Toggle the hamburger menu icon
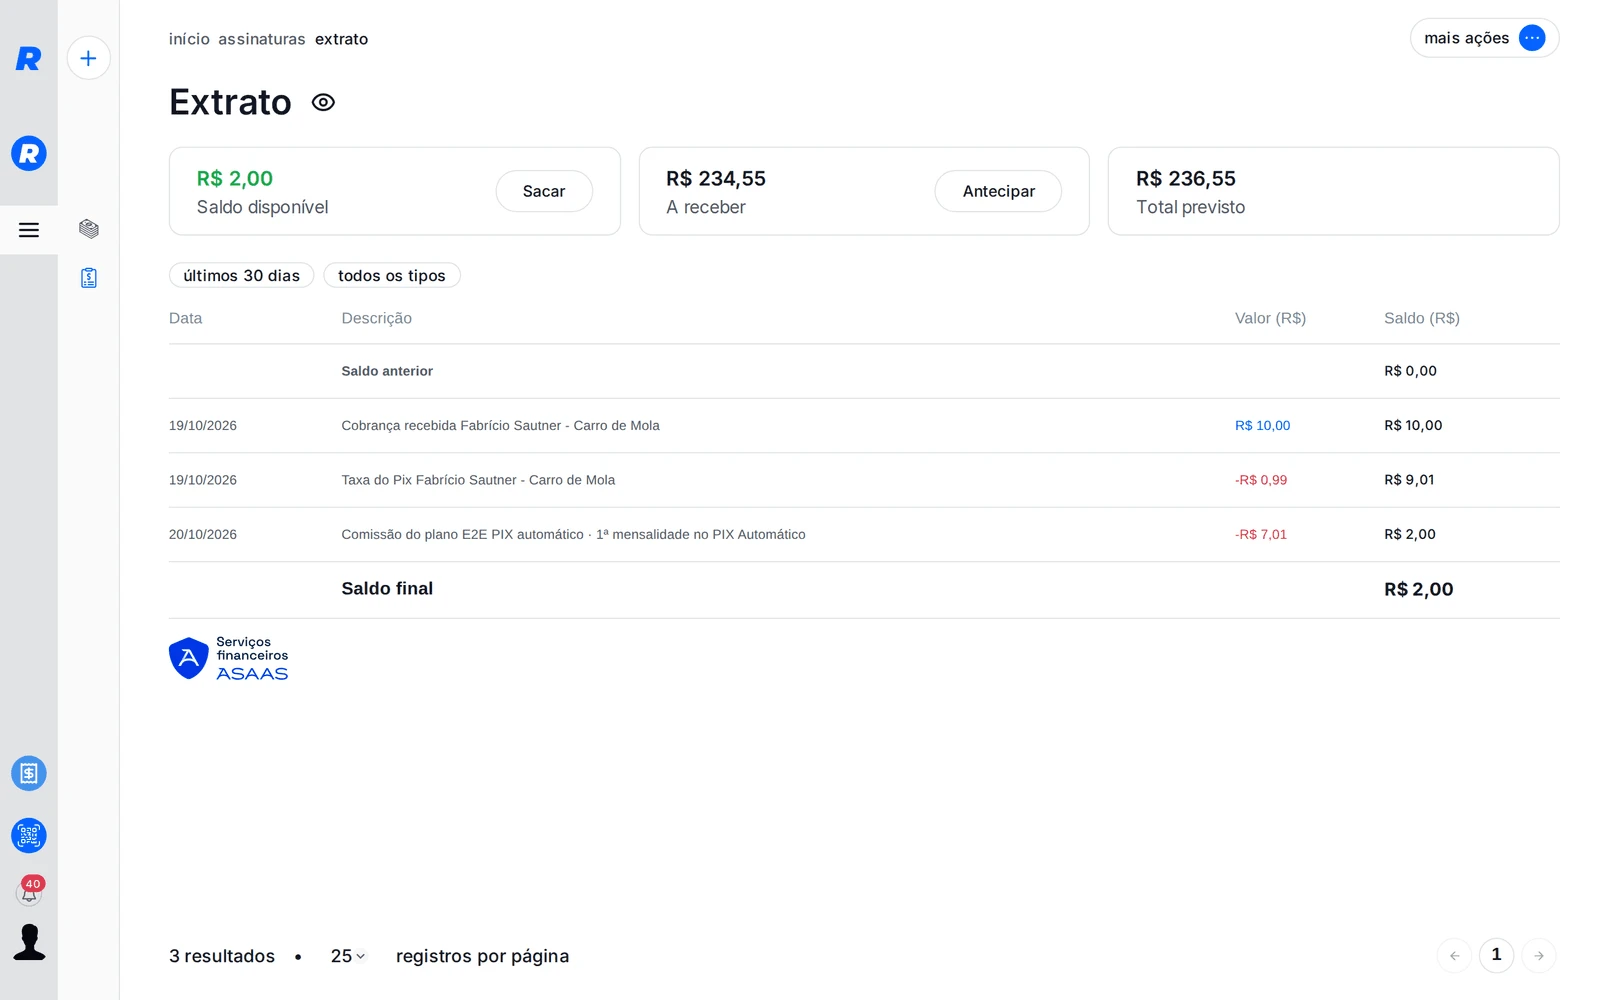The image size is (1600, 1000). pyautogui.click(x=29, y=230)
